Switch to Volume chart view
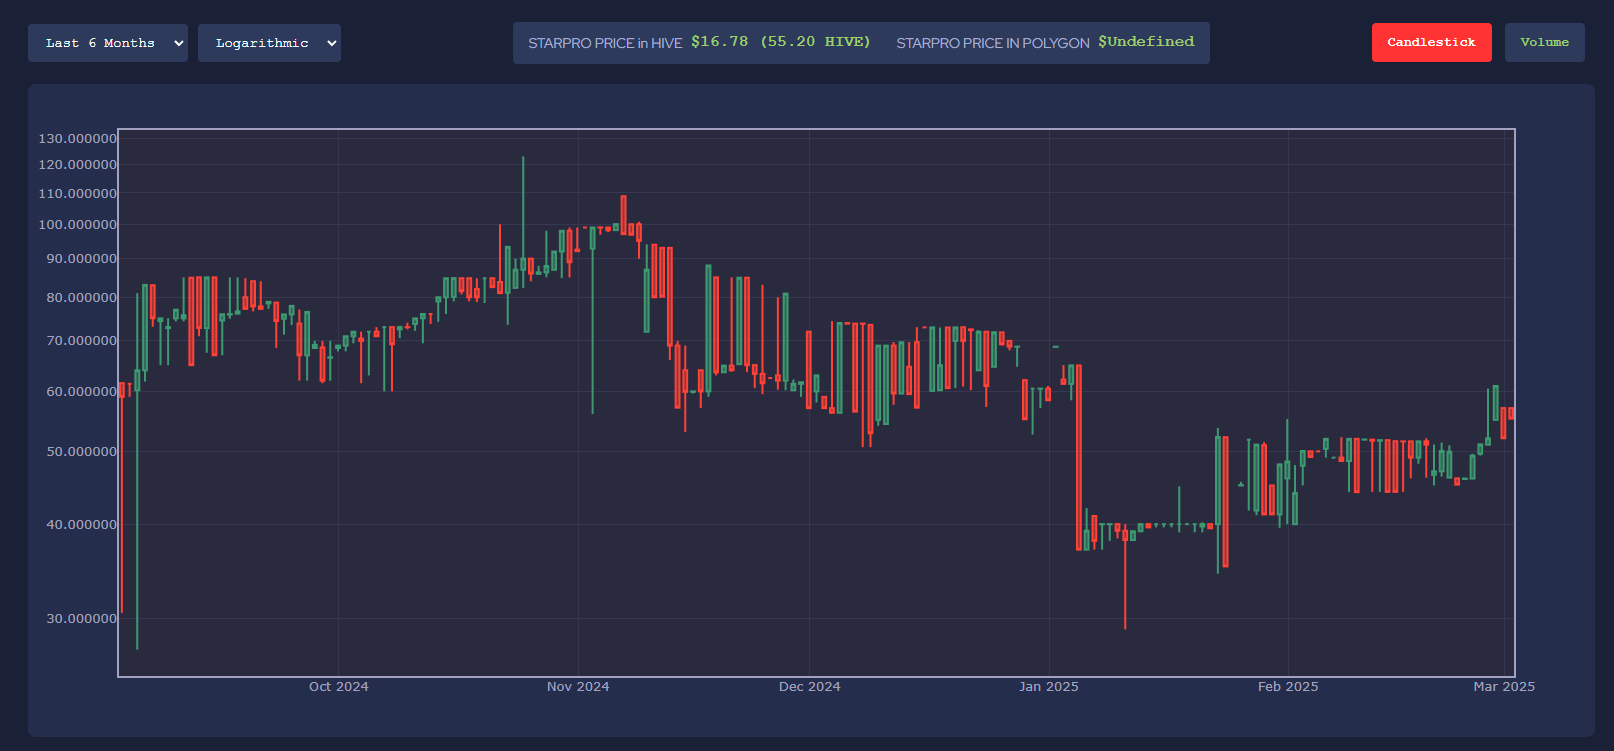The width and height of the screenshot is (1614, 751). coord(1544,43)
